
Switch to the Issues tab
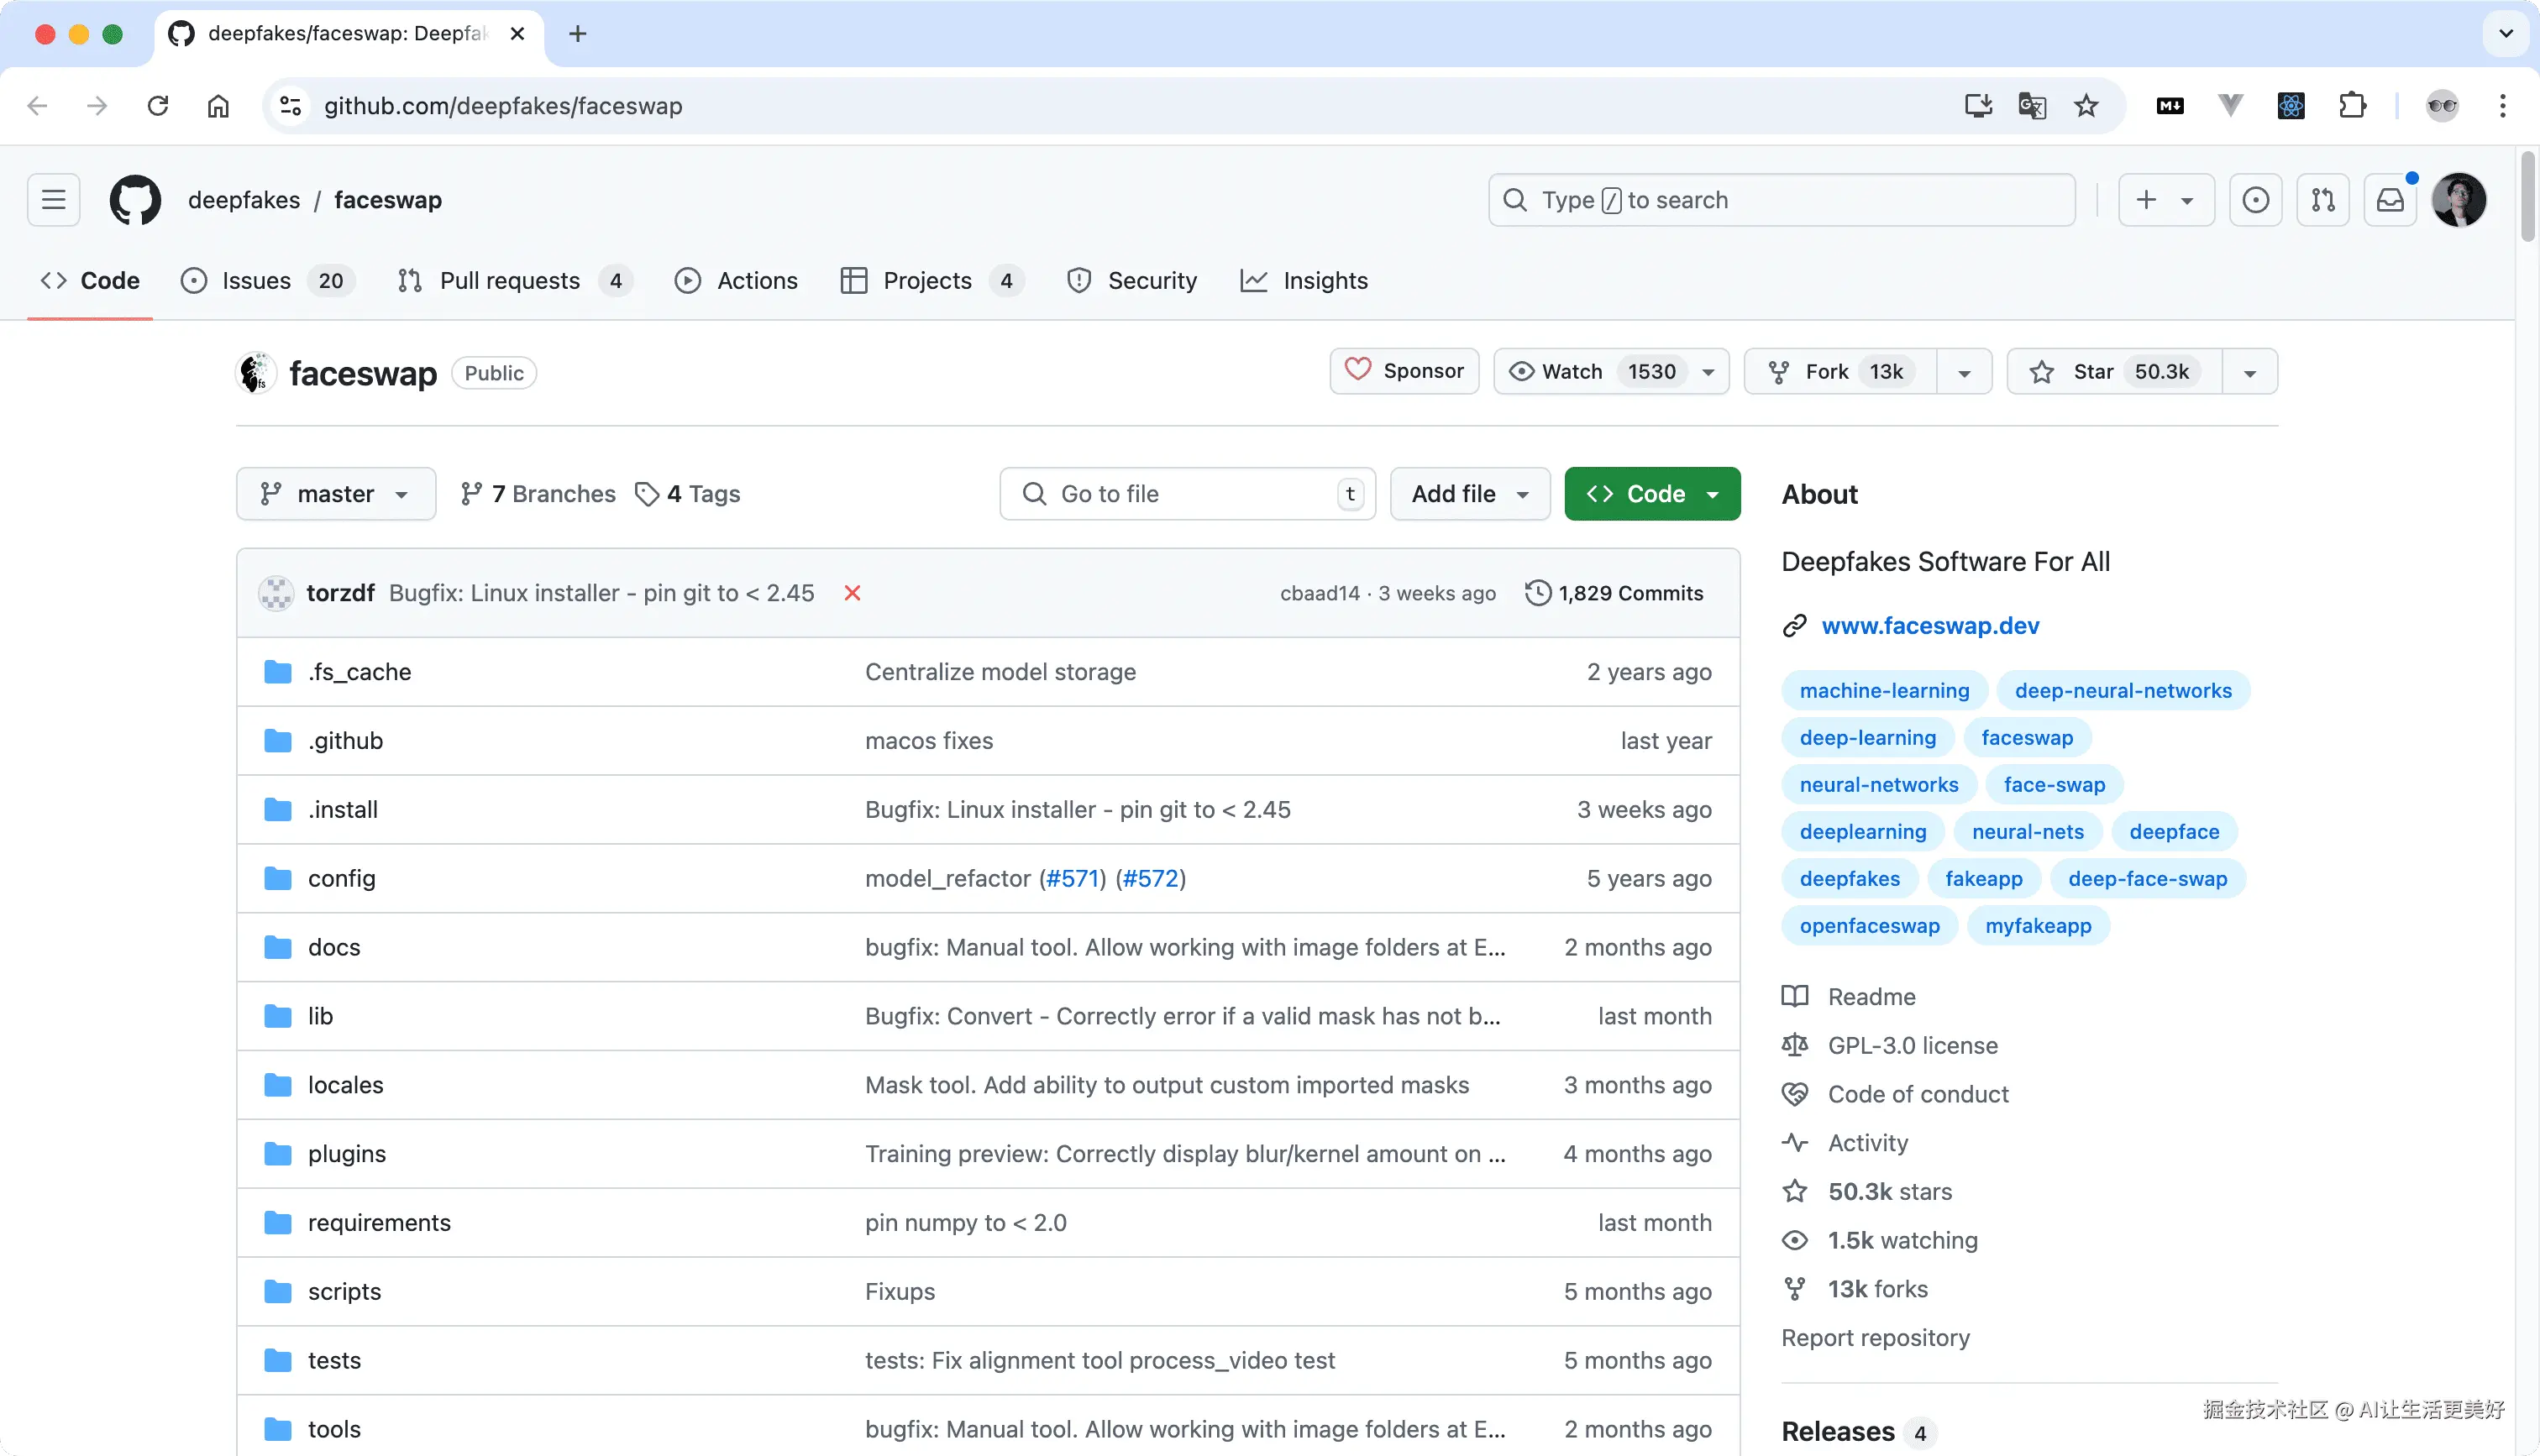268,281
